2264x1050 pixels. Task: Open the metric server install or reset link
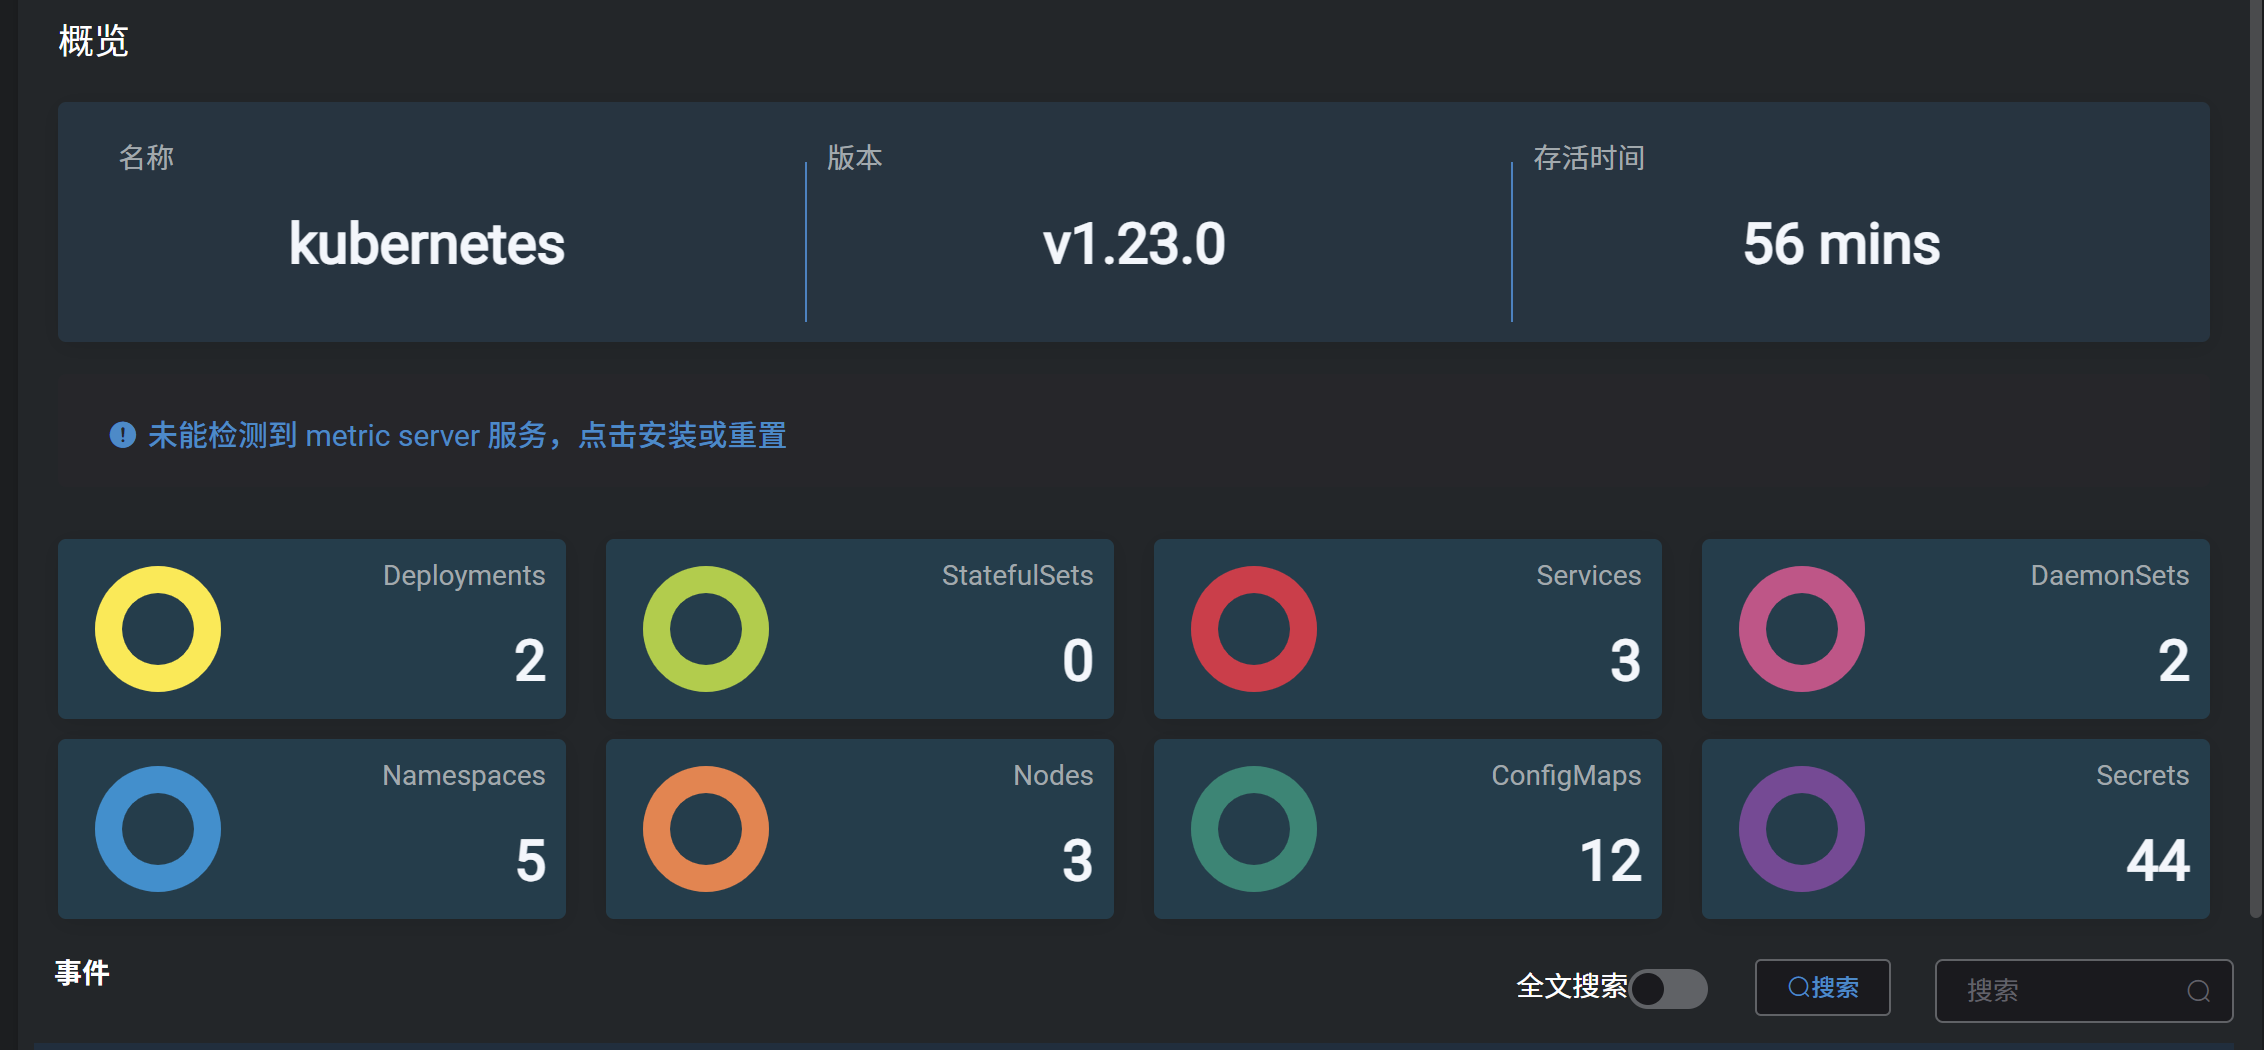(x=467, y=435)
